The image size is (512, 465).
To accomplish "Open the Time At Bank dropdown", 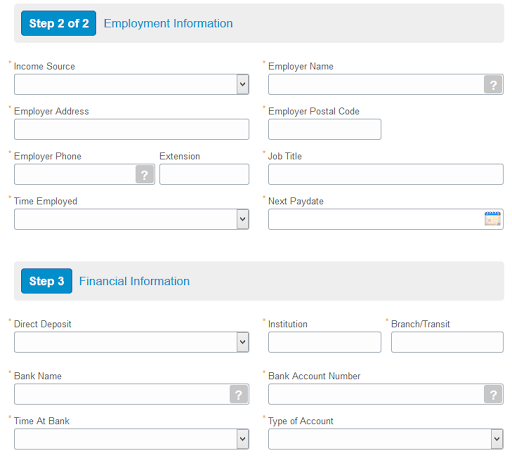I will tap(131, 439).
